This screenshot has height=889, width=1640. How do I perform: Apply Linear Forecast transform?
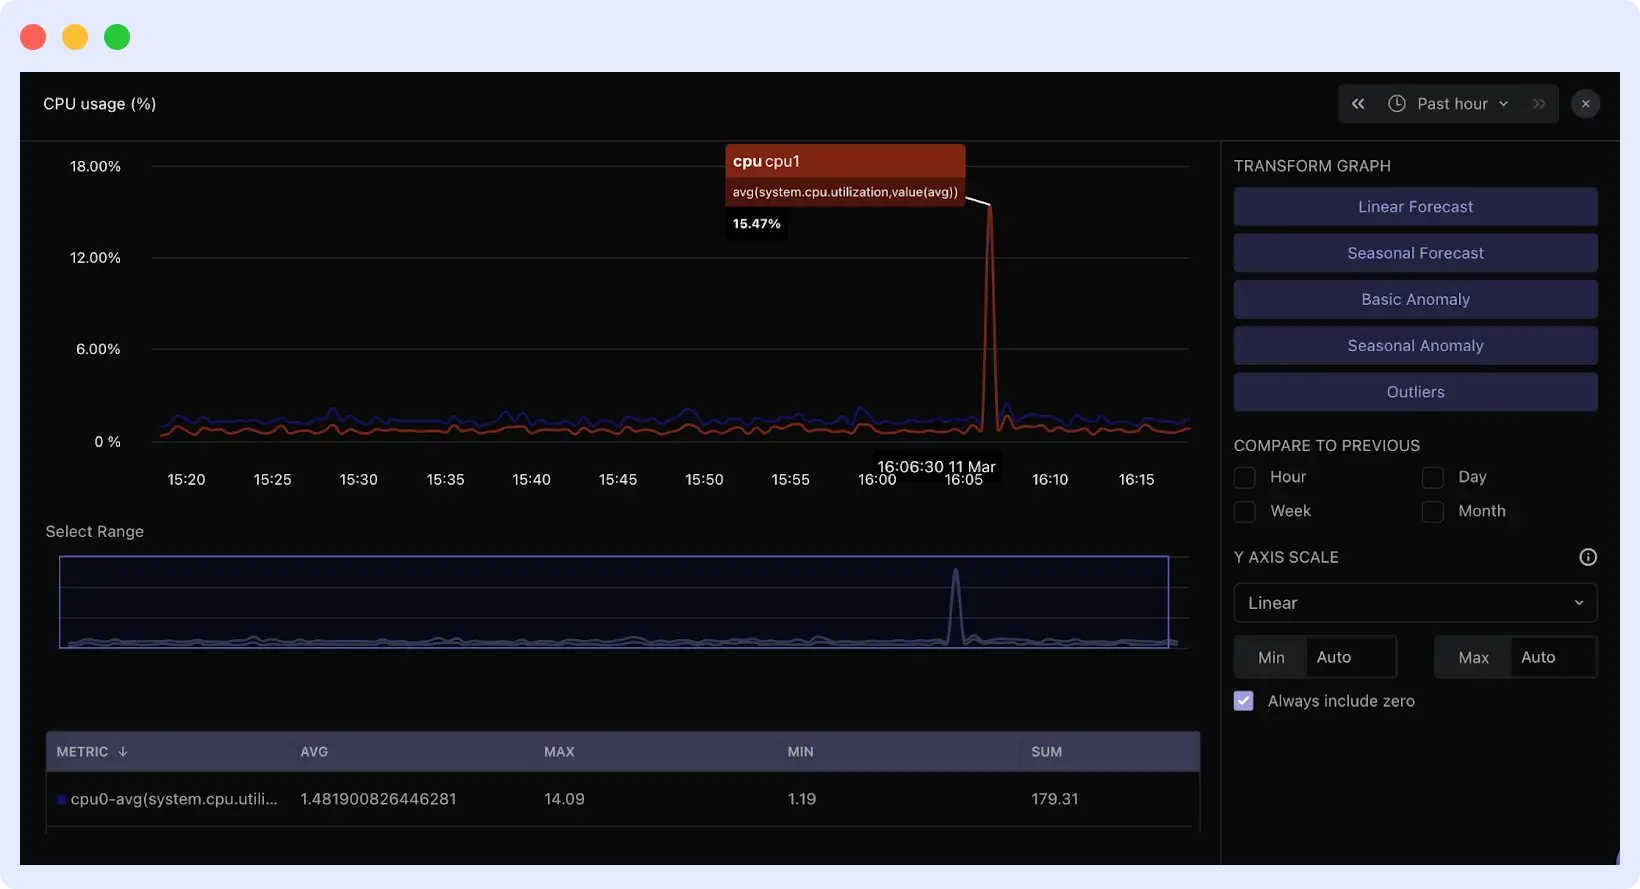[x=1415, y=207]
